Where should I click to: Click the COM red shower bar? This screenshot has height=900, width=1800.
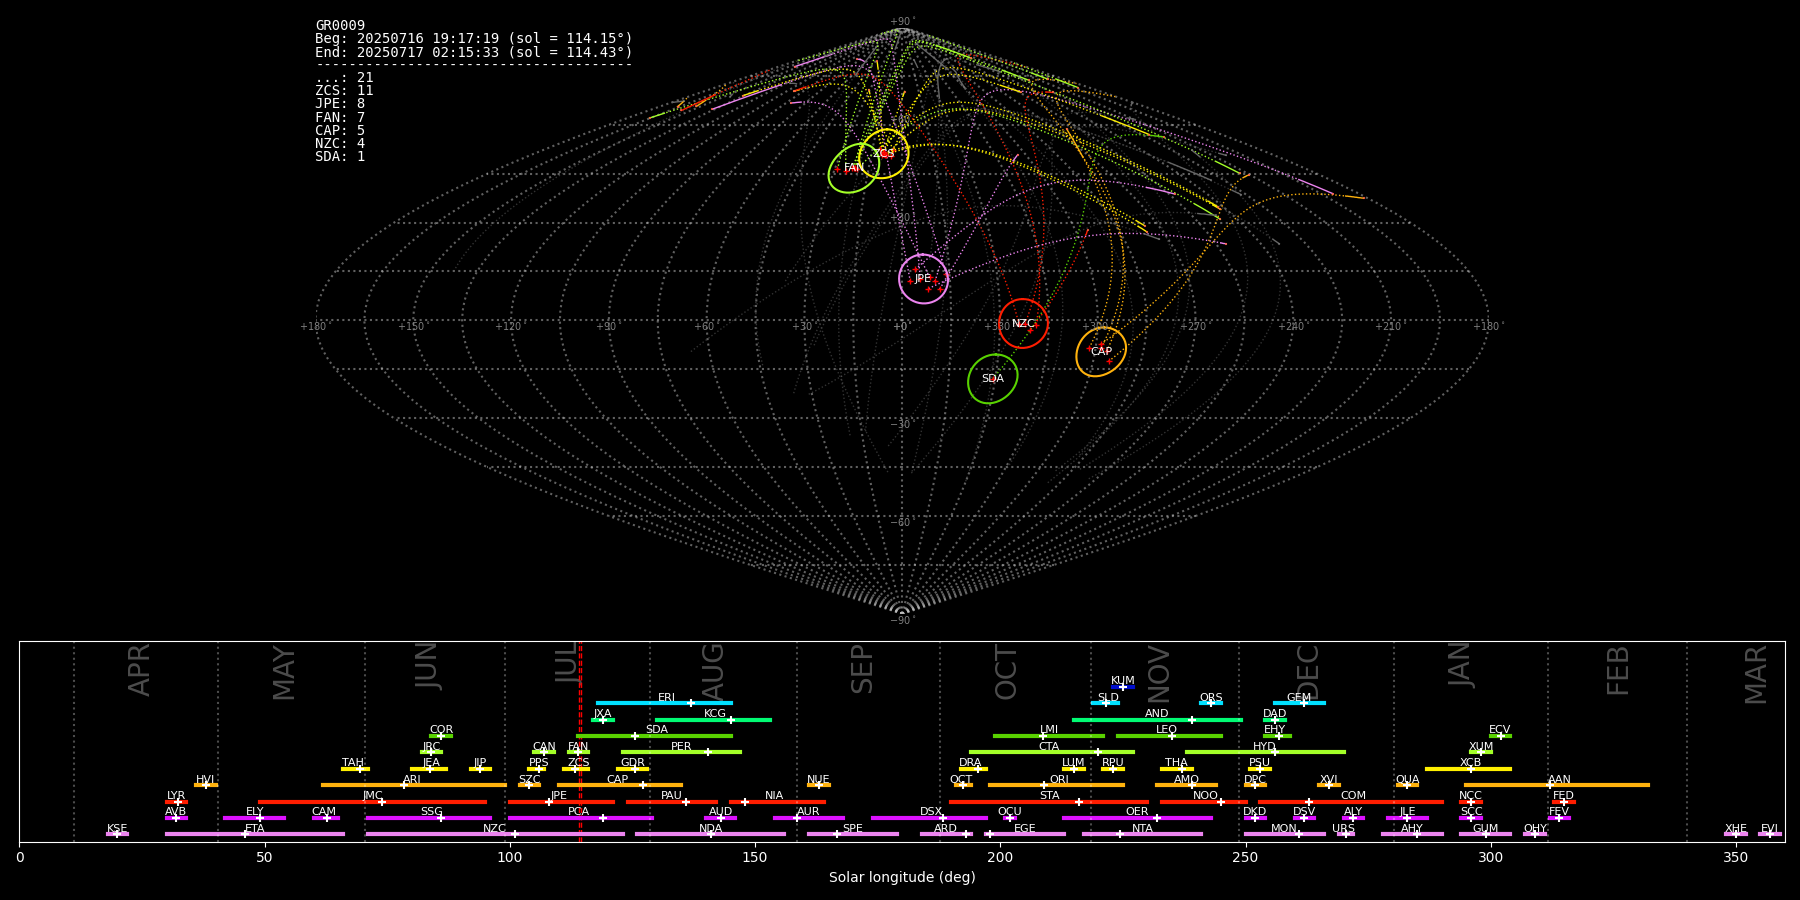(x=1352, y=801)
